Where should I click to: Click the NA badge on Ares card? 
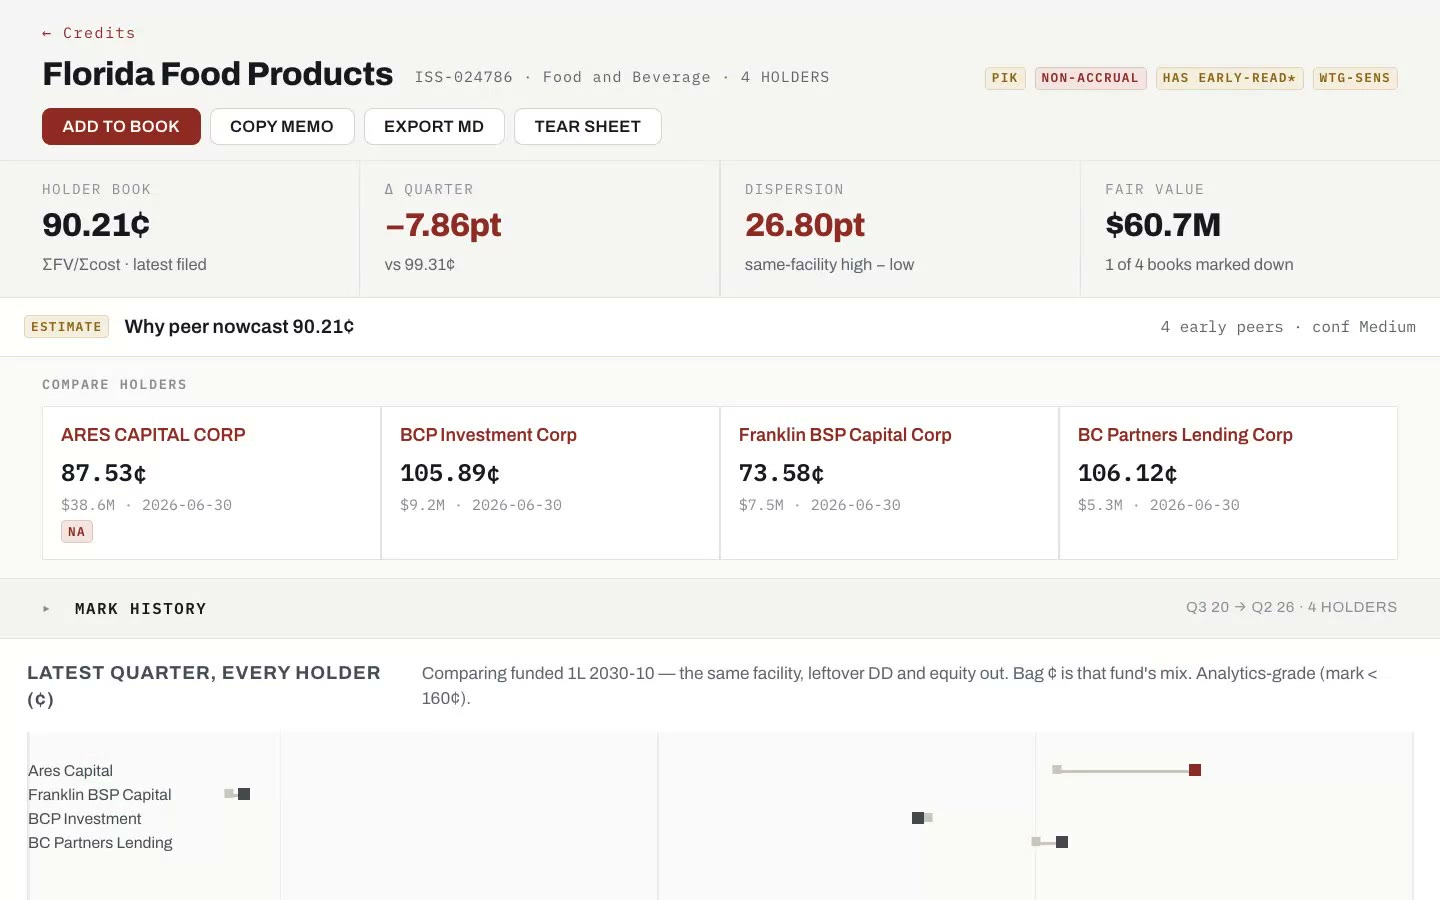[x=77, y=532]
